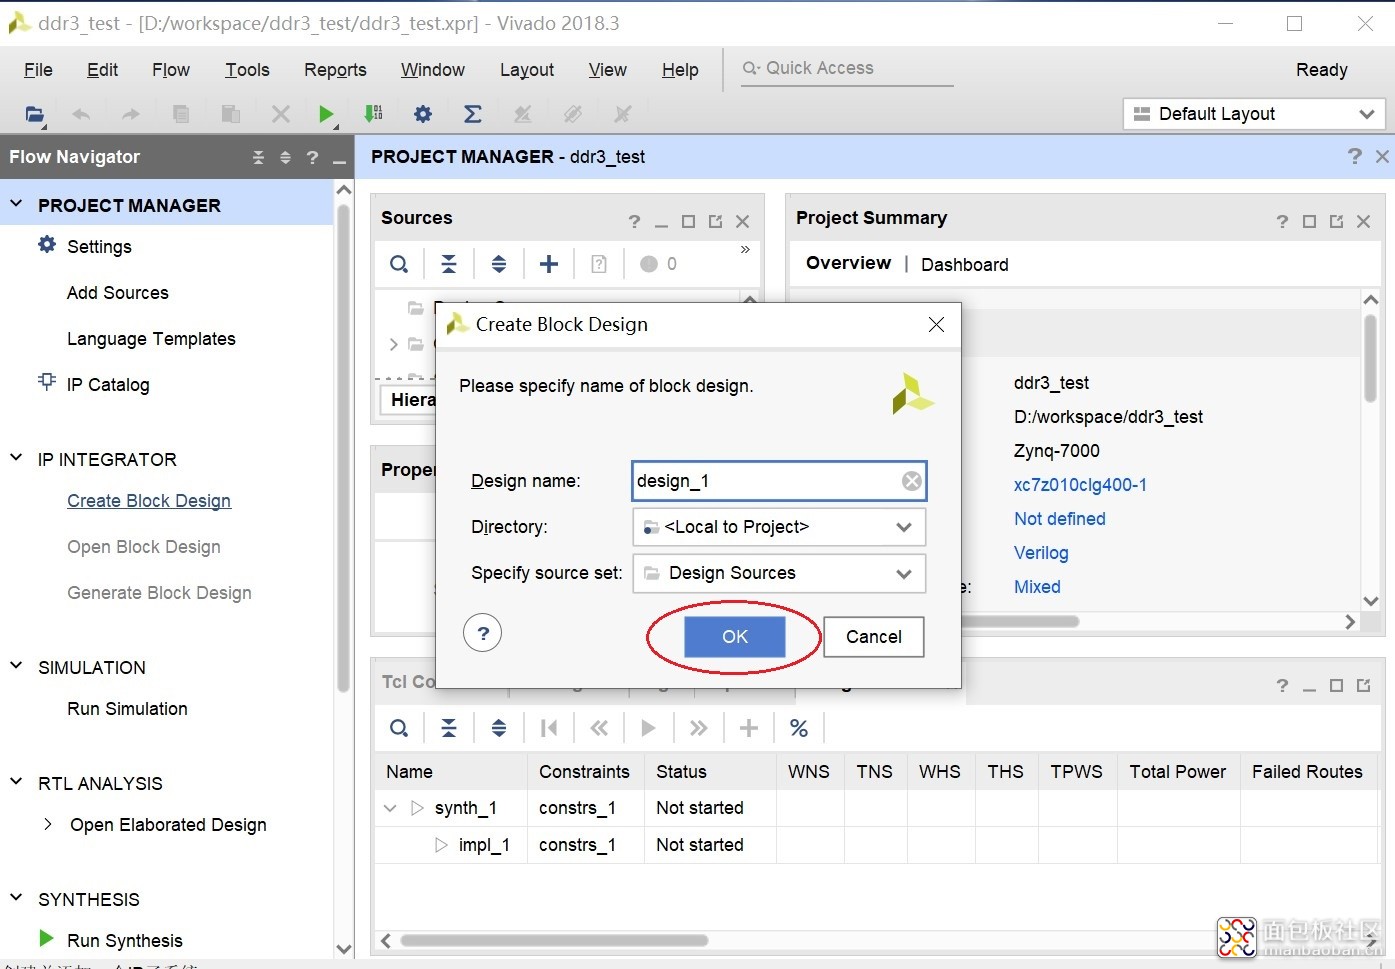Click Flow Navigator help question icon
The height and width of the screenshot is (969, 1395).
pyautogui.click(x=312, y=157)
